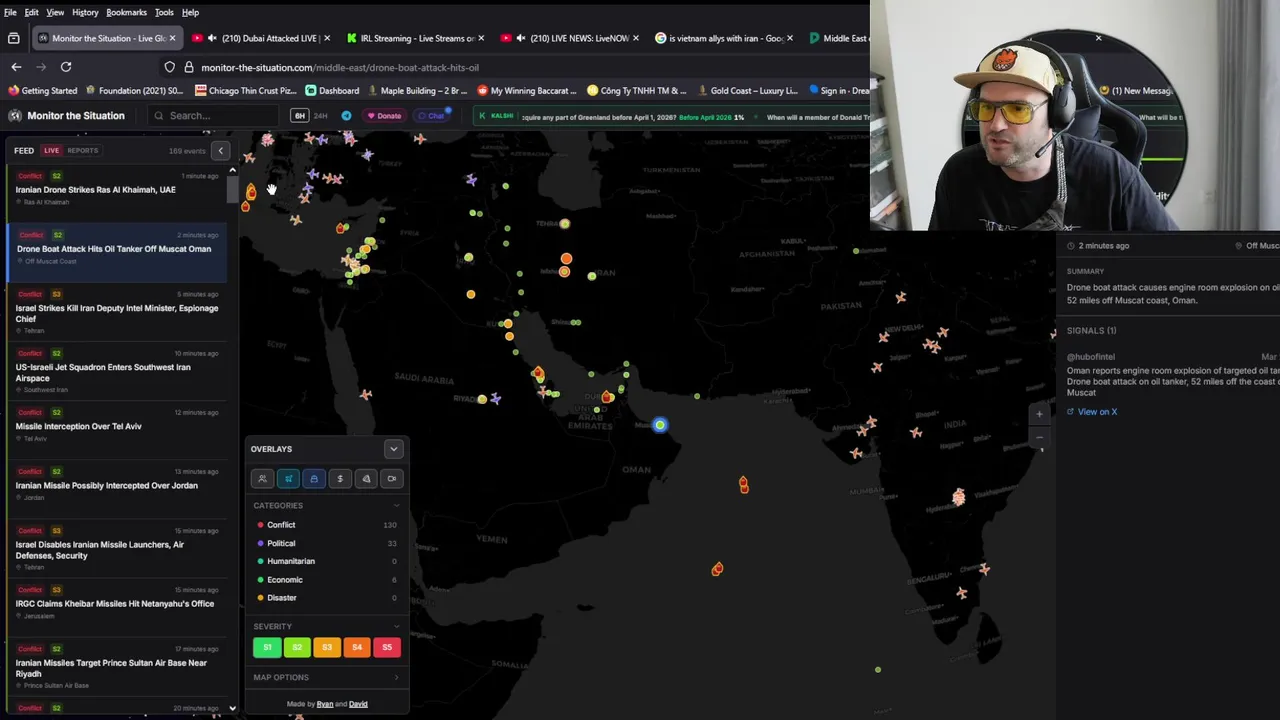Zoom out the map with minus
The width and height of the screenshot is (1280, 720).
[x=1039, y=437]
